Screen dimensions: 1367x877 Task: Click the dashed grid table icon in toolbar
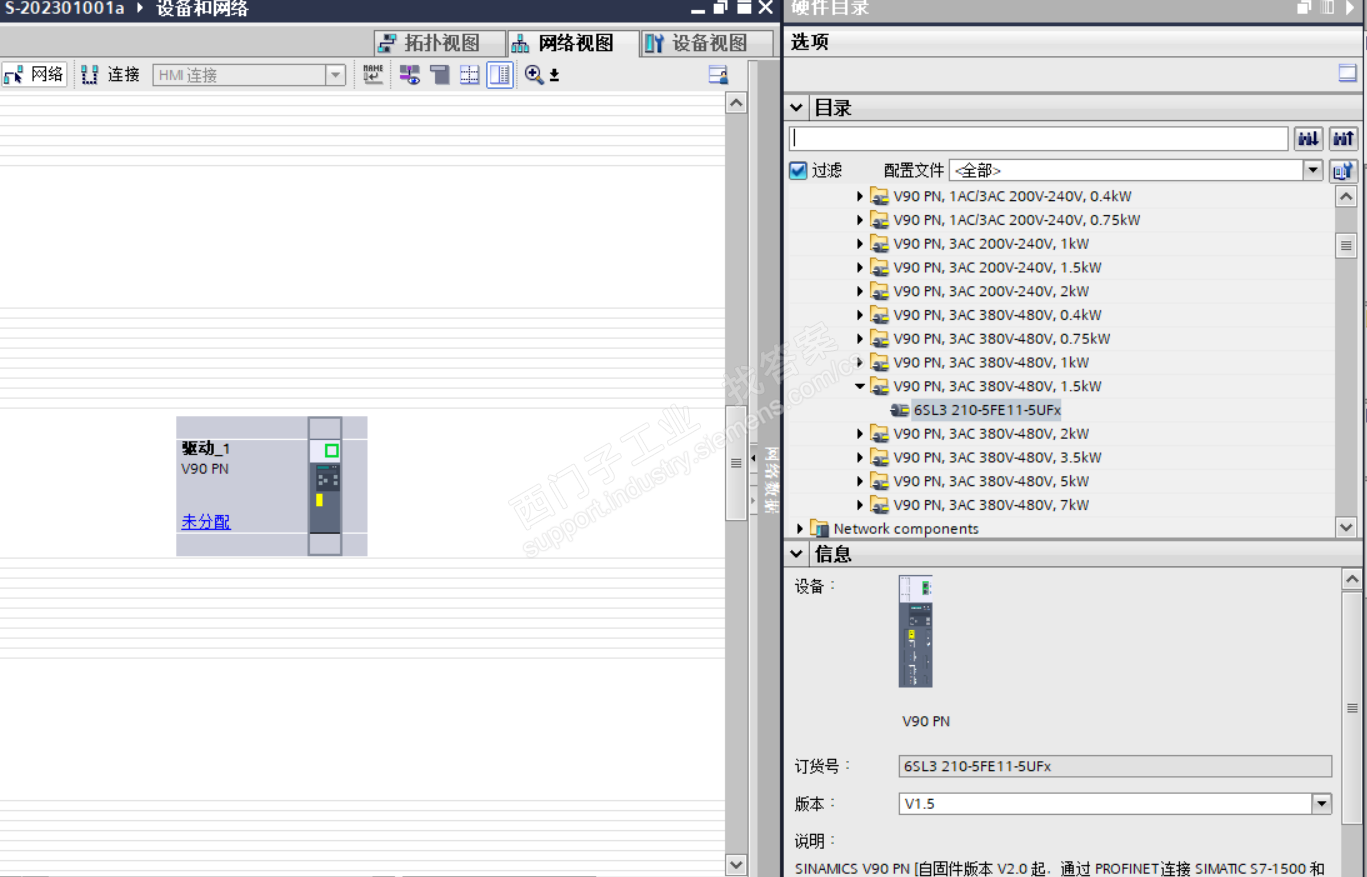pyautogui.click(x=470, y=75)
